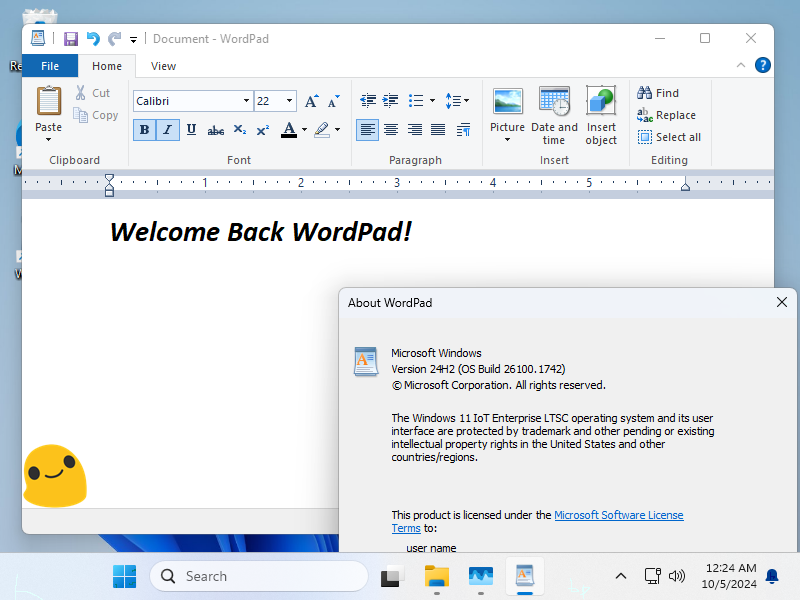
Task: Open File Explorer from the taskbar
Action: 437,577
